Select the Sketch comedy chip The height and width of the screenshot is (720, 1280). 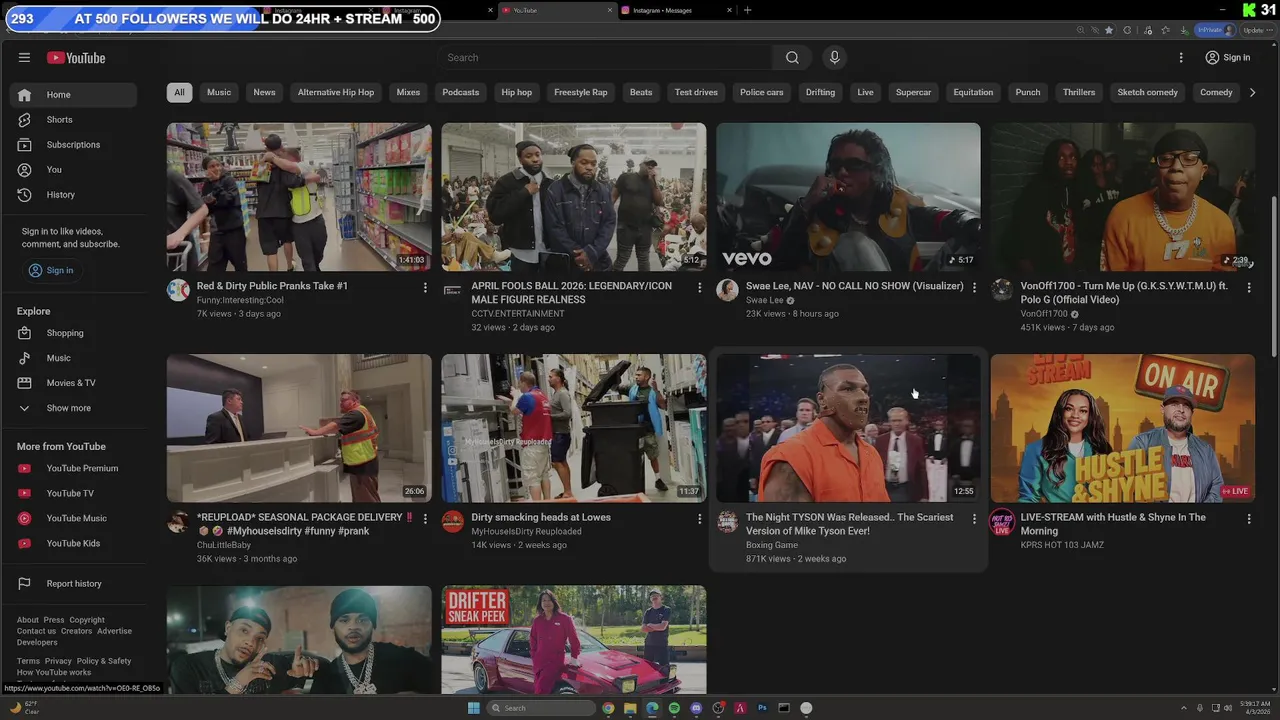tap(1147, 92)
